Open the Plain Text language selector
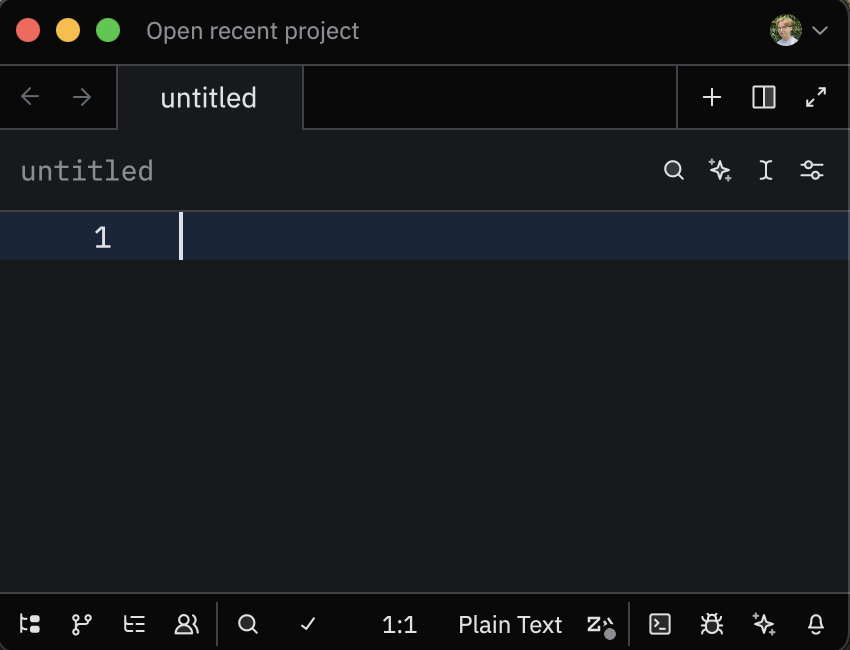850x650 pixels. tap(510, 625)
